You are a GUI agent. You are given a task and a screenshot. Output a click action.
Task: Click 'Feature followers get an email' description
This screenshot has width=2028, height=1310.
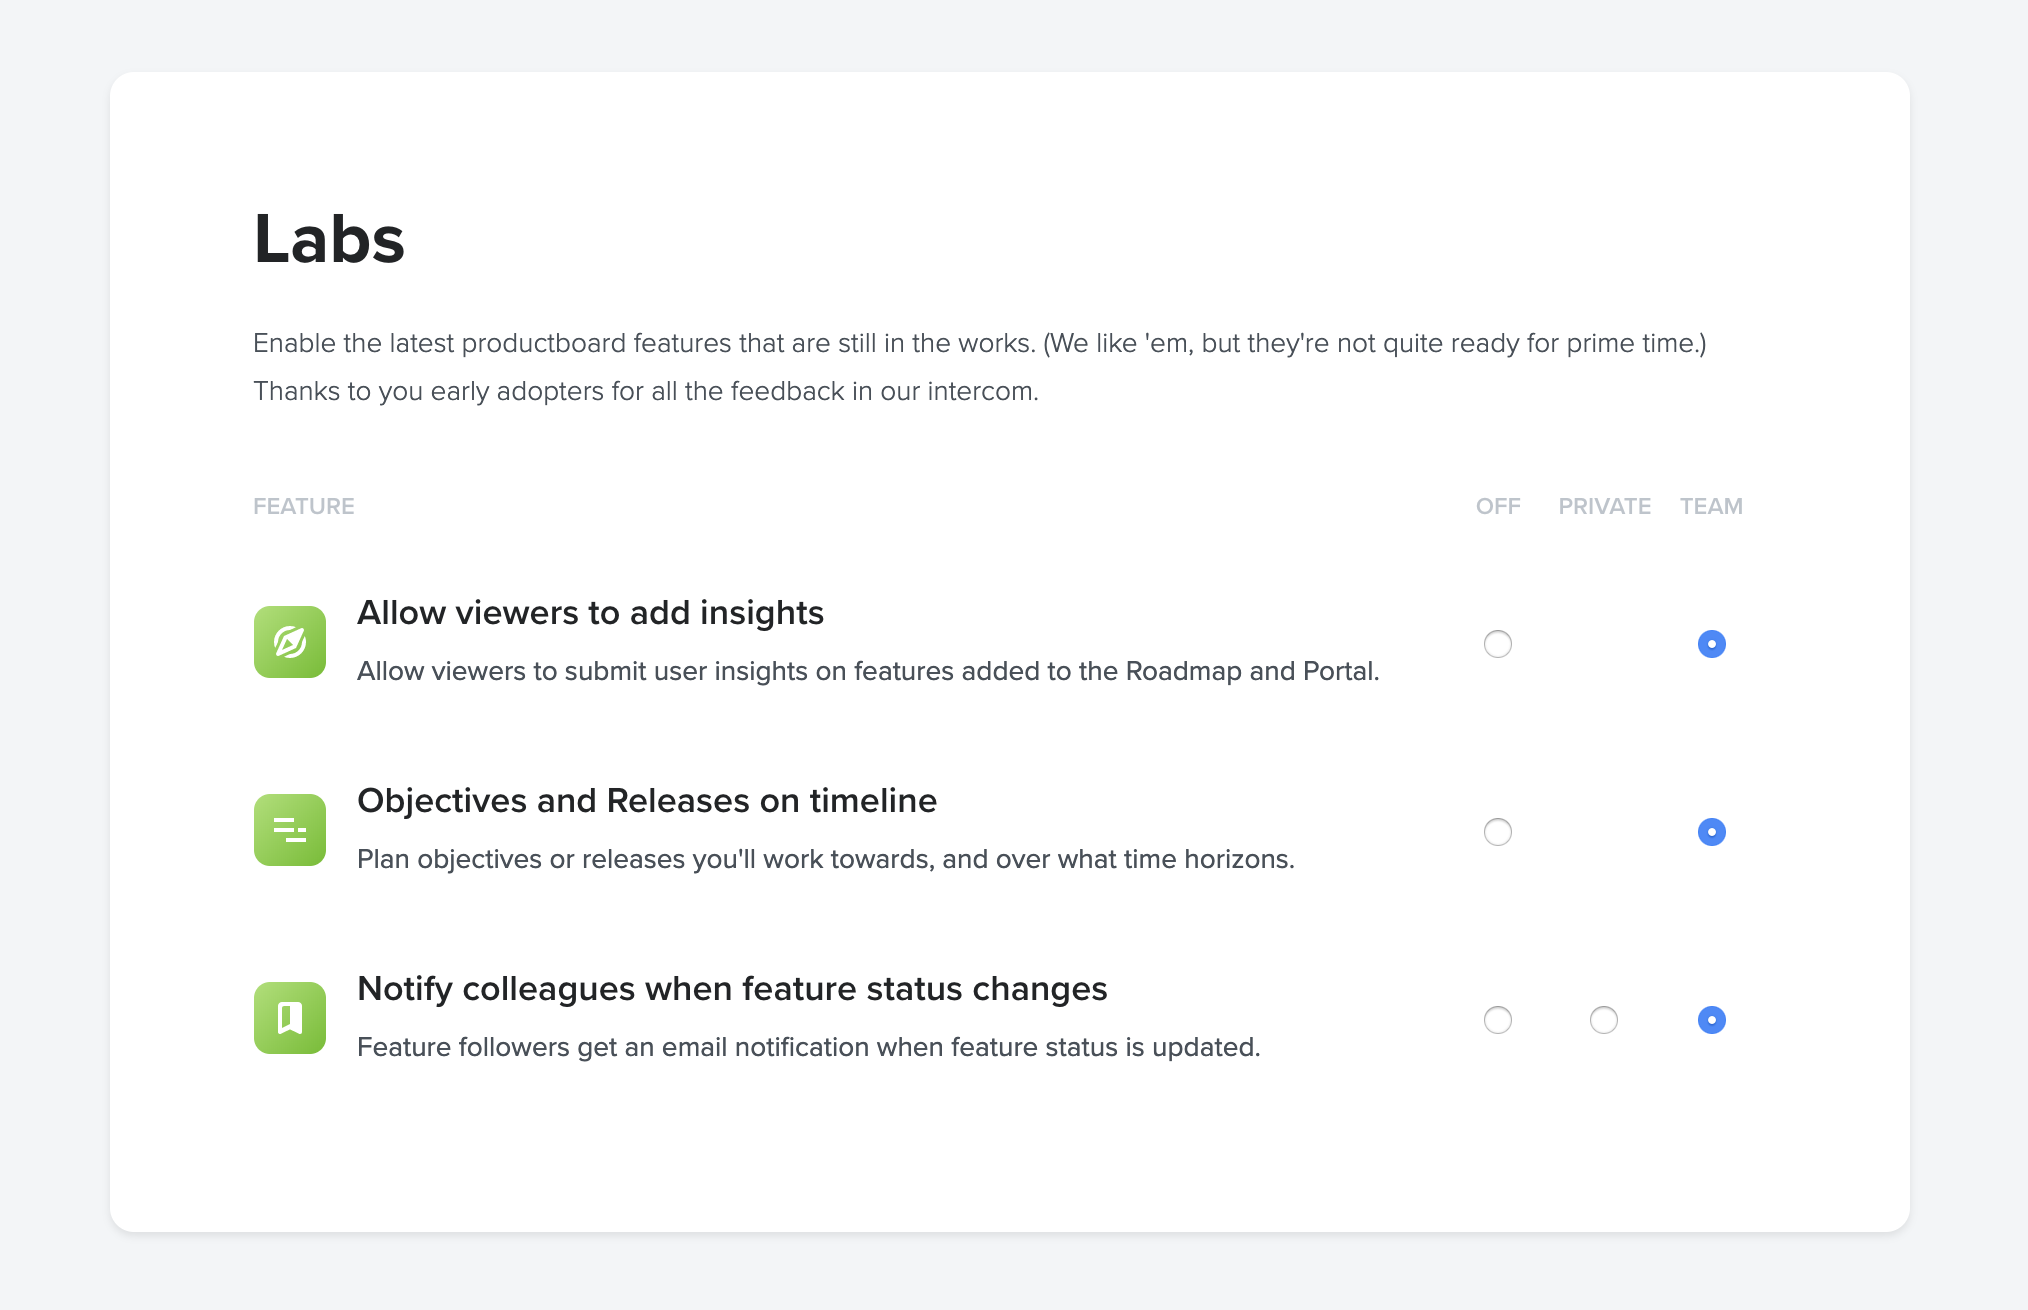click(x=809, y=1047)
